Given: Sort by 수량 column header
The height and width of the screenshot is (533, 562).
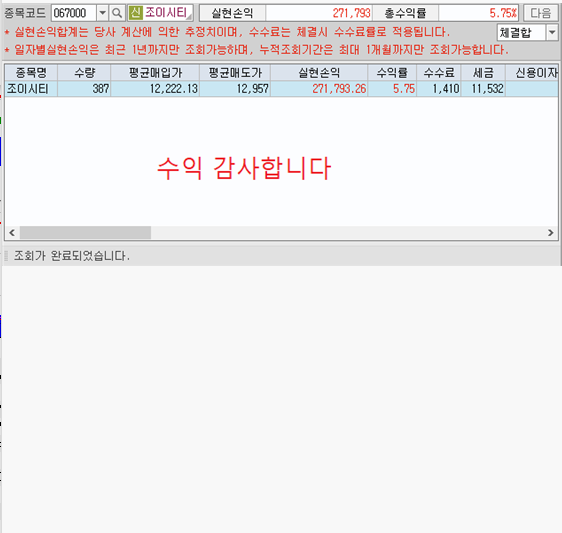Looking at the screenshot, I should pos(84,73).
